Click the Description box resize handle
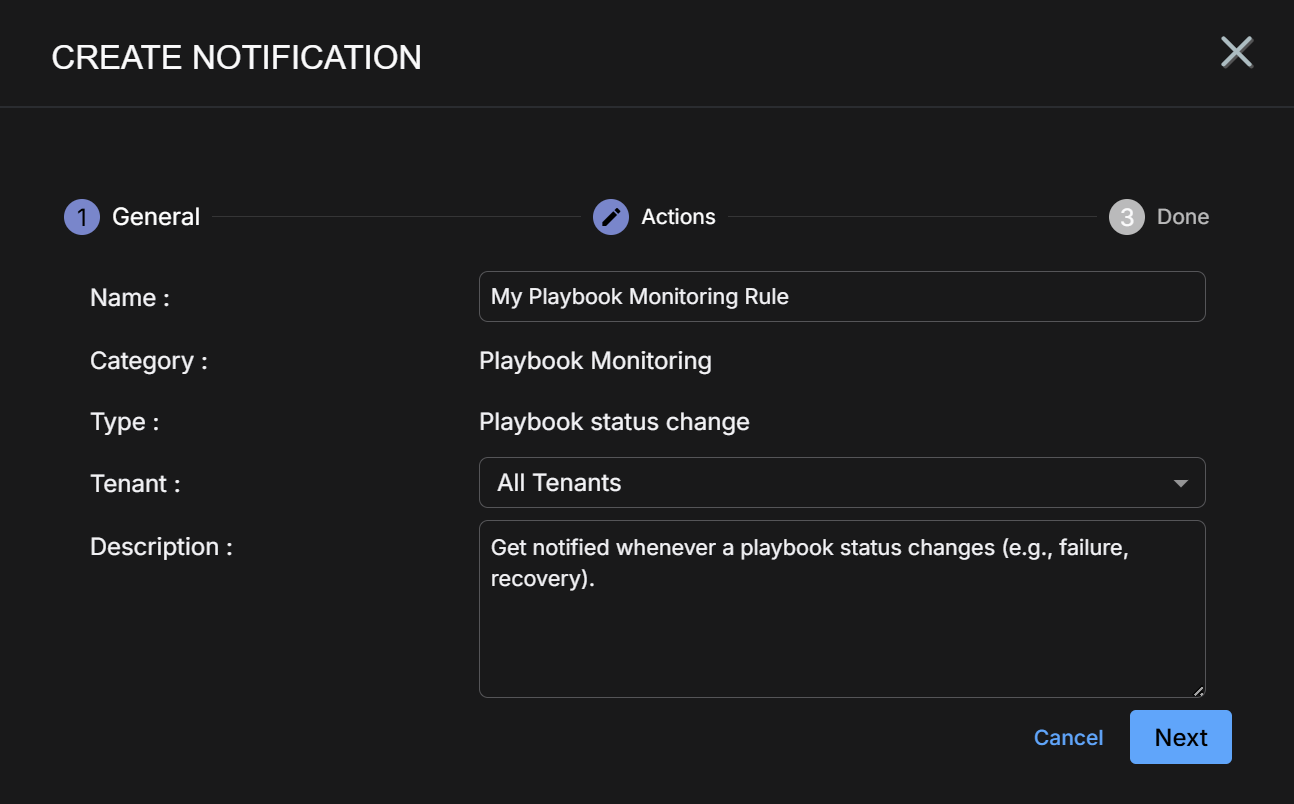This screenshot has height=804, width=1294. coord(1198,690)
